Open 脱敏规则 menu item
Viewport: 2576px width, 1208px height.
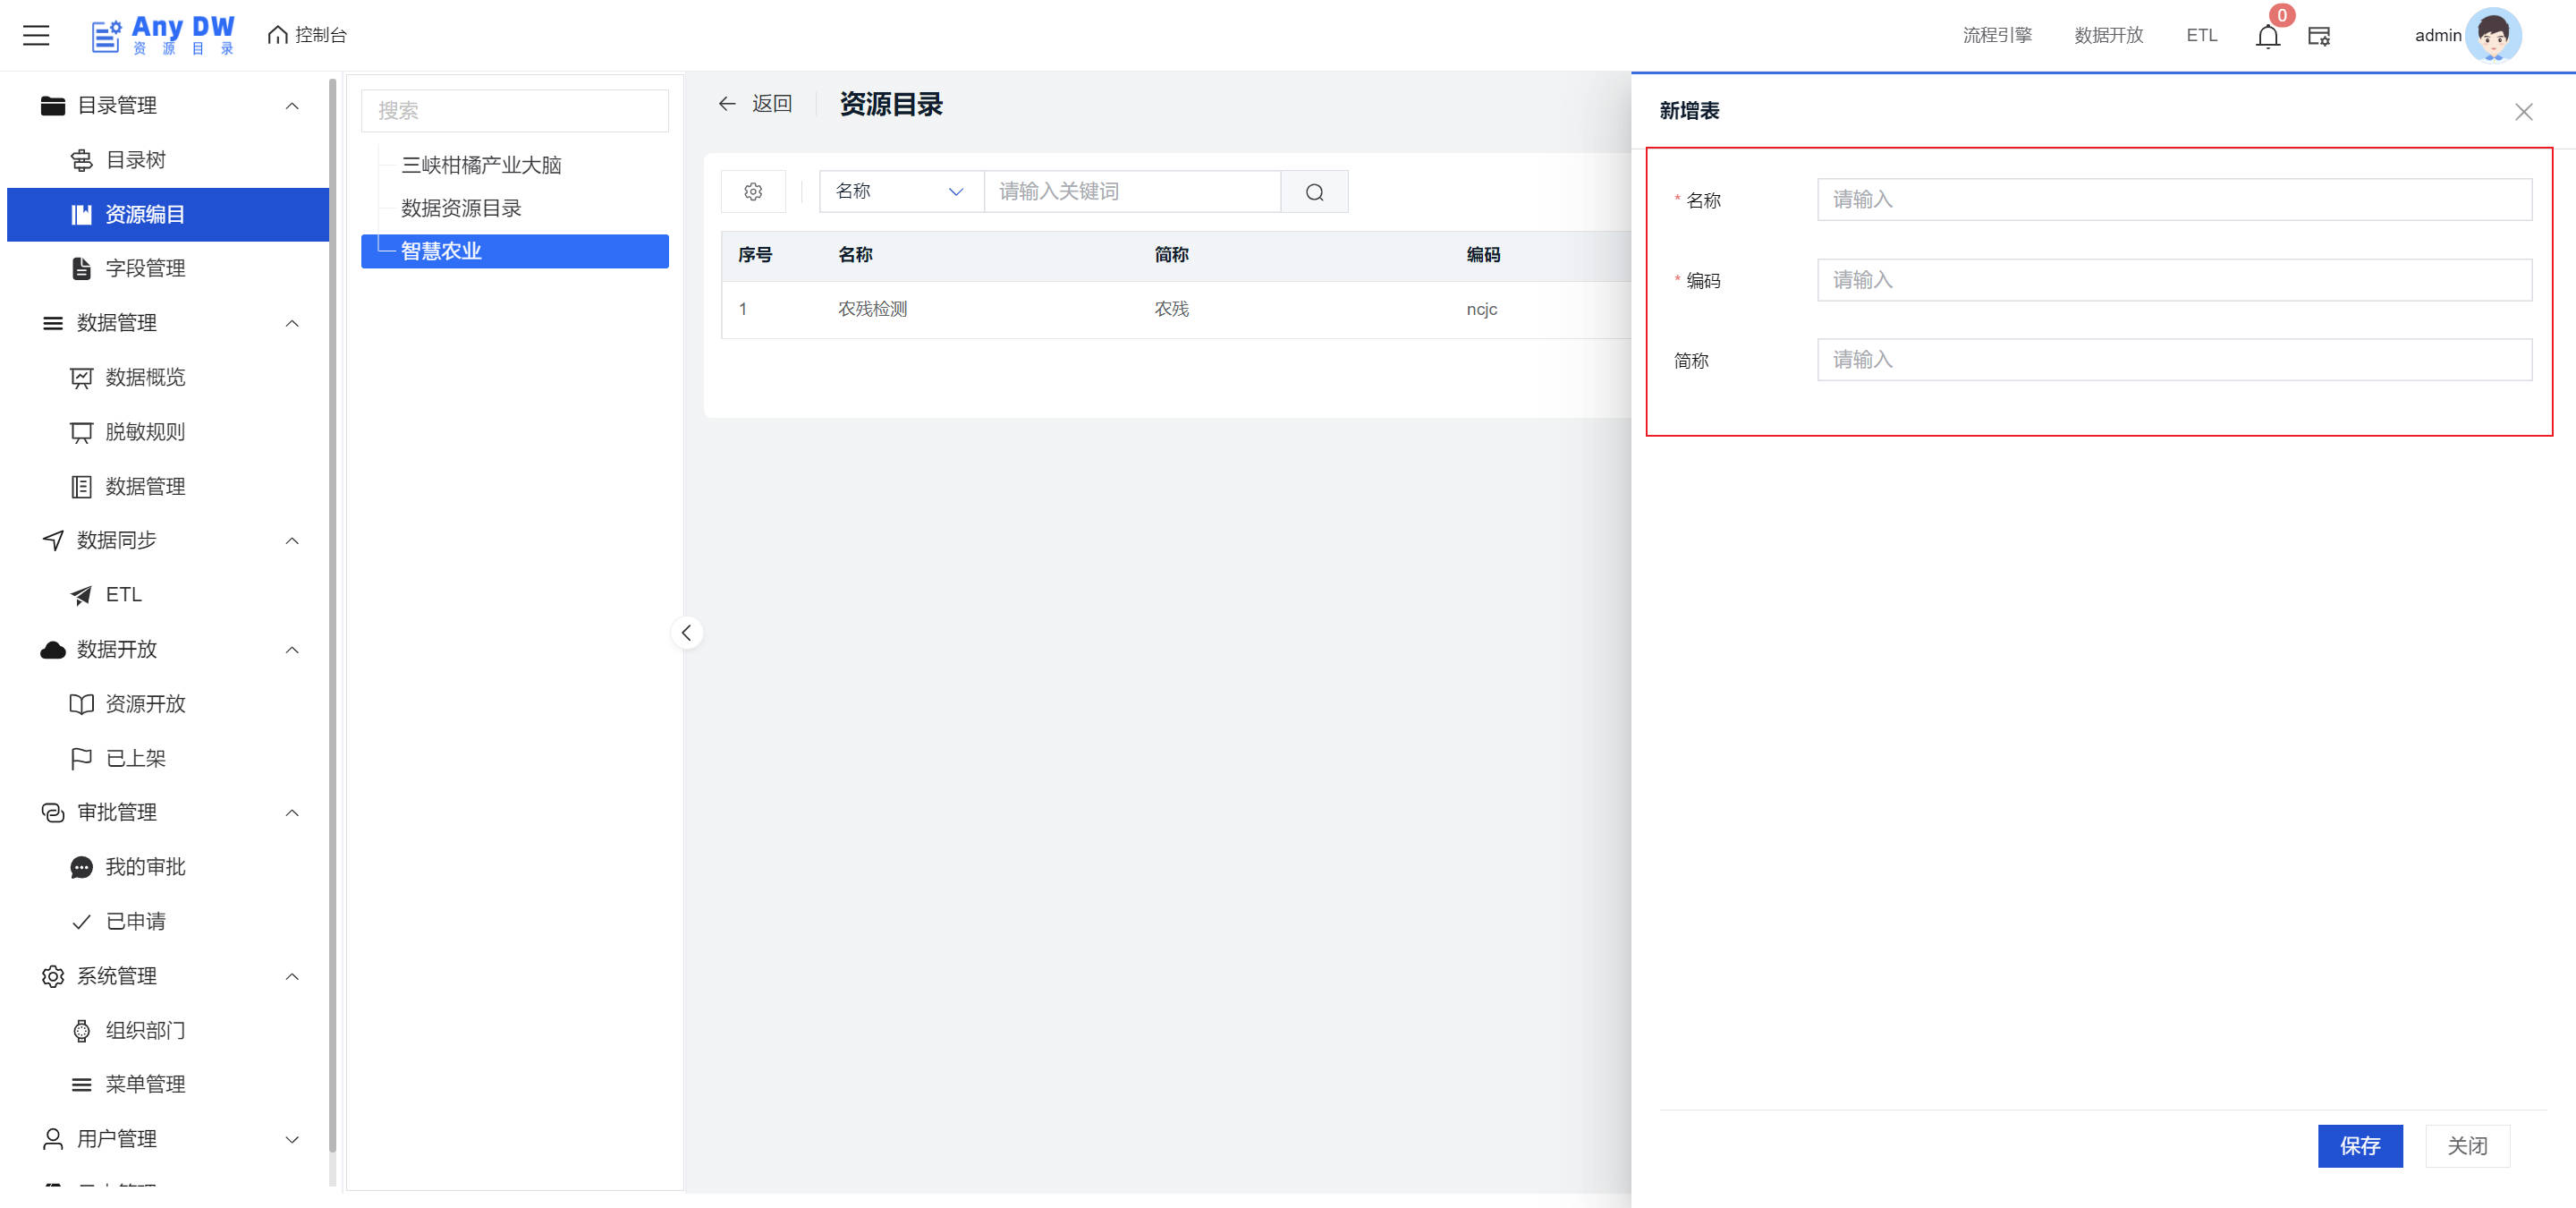click(145, 432)
